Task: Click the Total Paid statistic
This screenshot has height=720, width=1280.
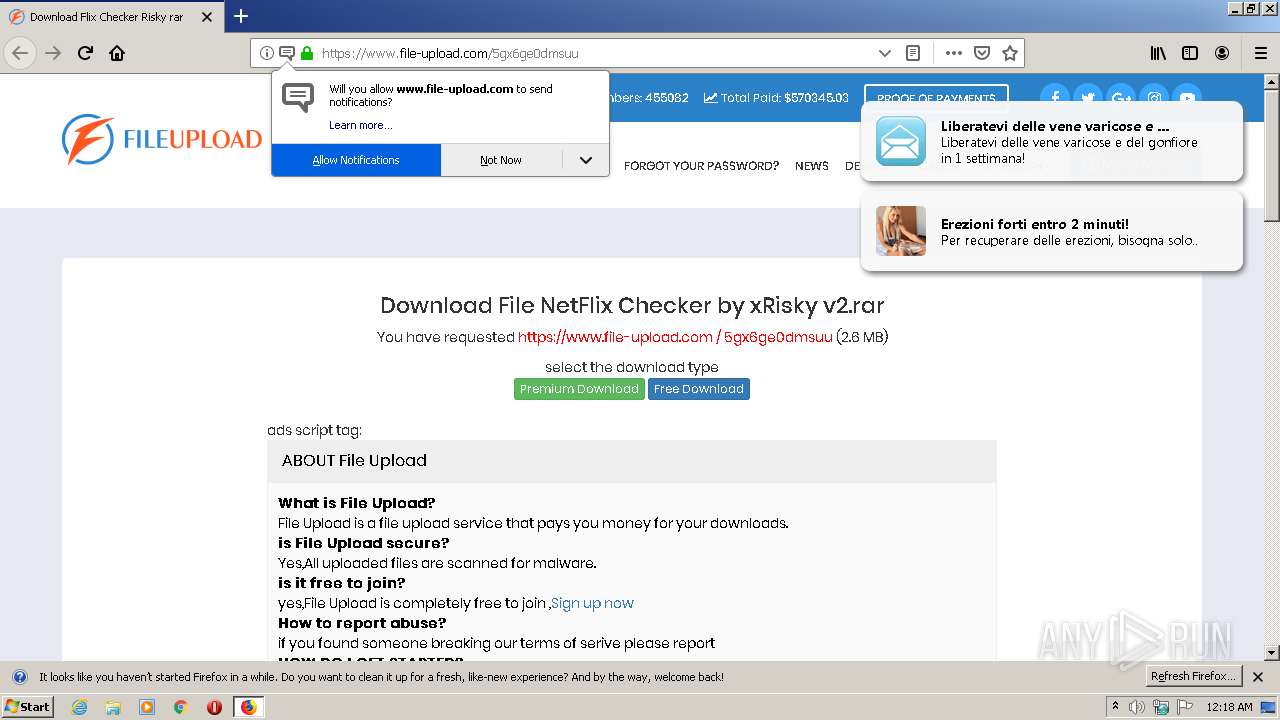Action: pyautogui.click(x=776, y=98)
